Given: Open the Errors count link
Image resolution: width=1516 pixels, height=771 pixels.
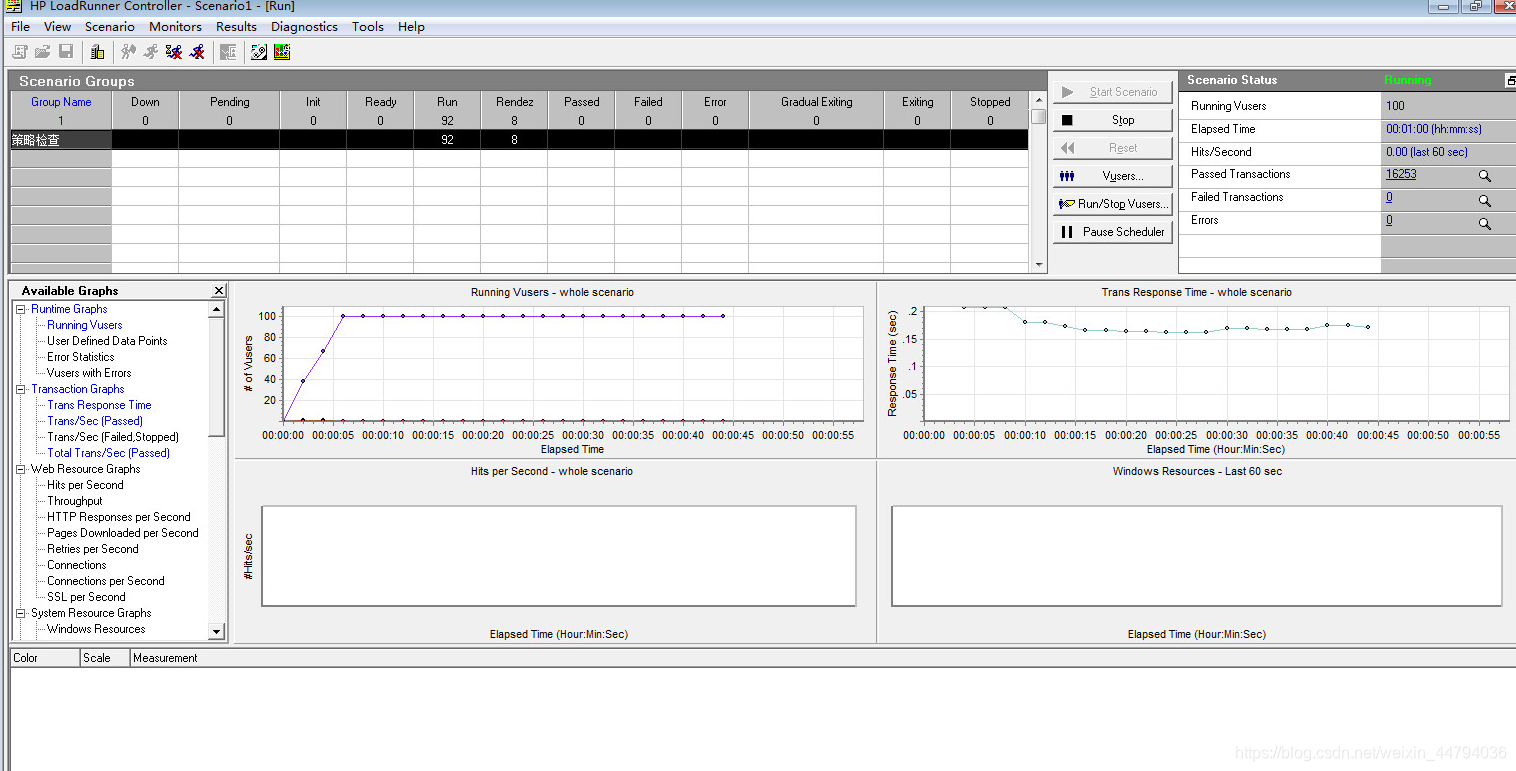Looking at the screenshot, I should [1389, 220].
